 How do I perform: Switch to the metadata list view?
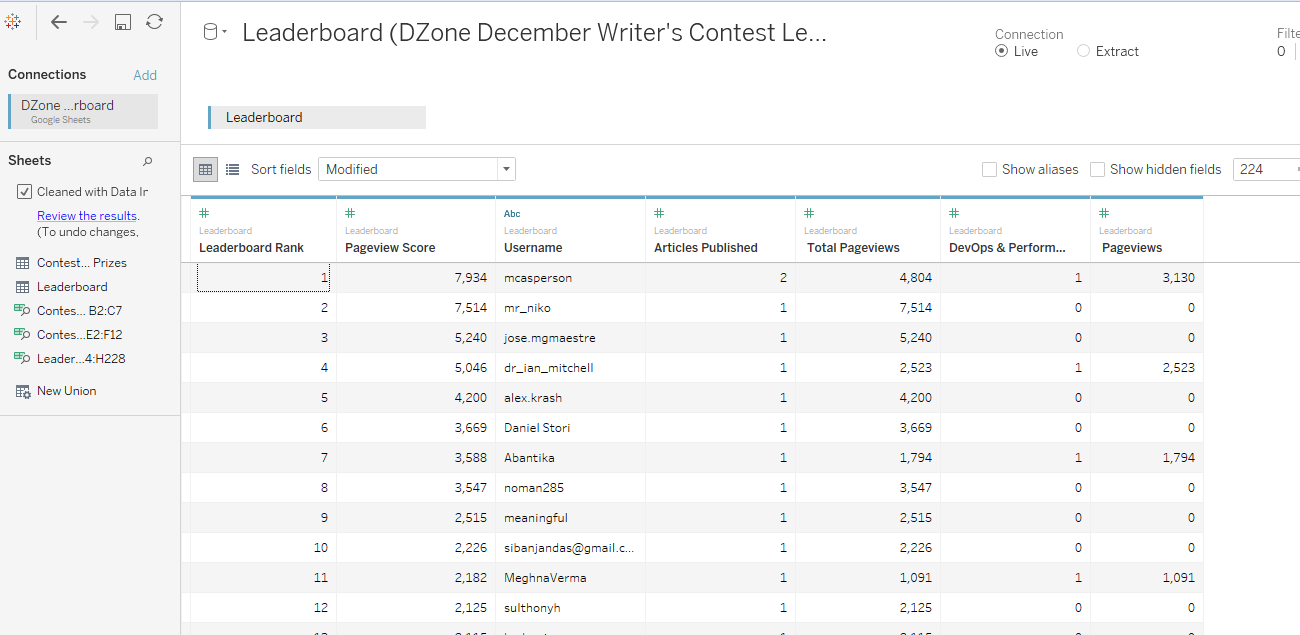232,170
